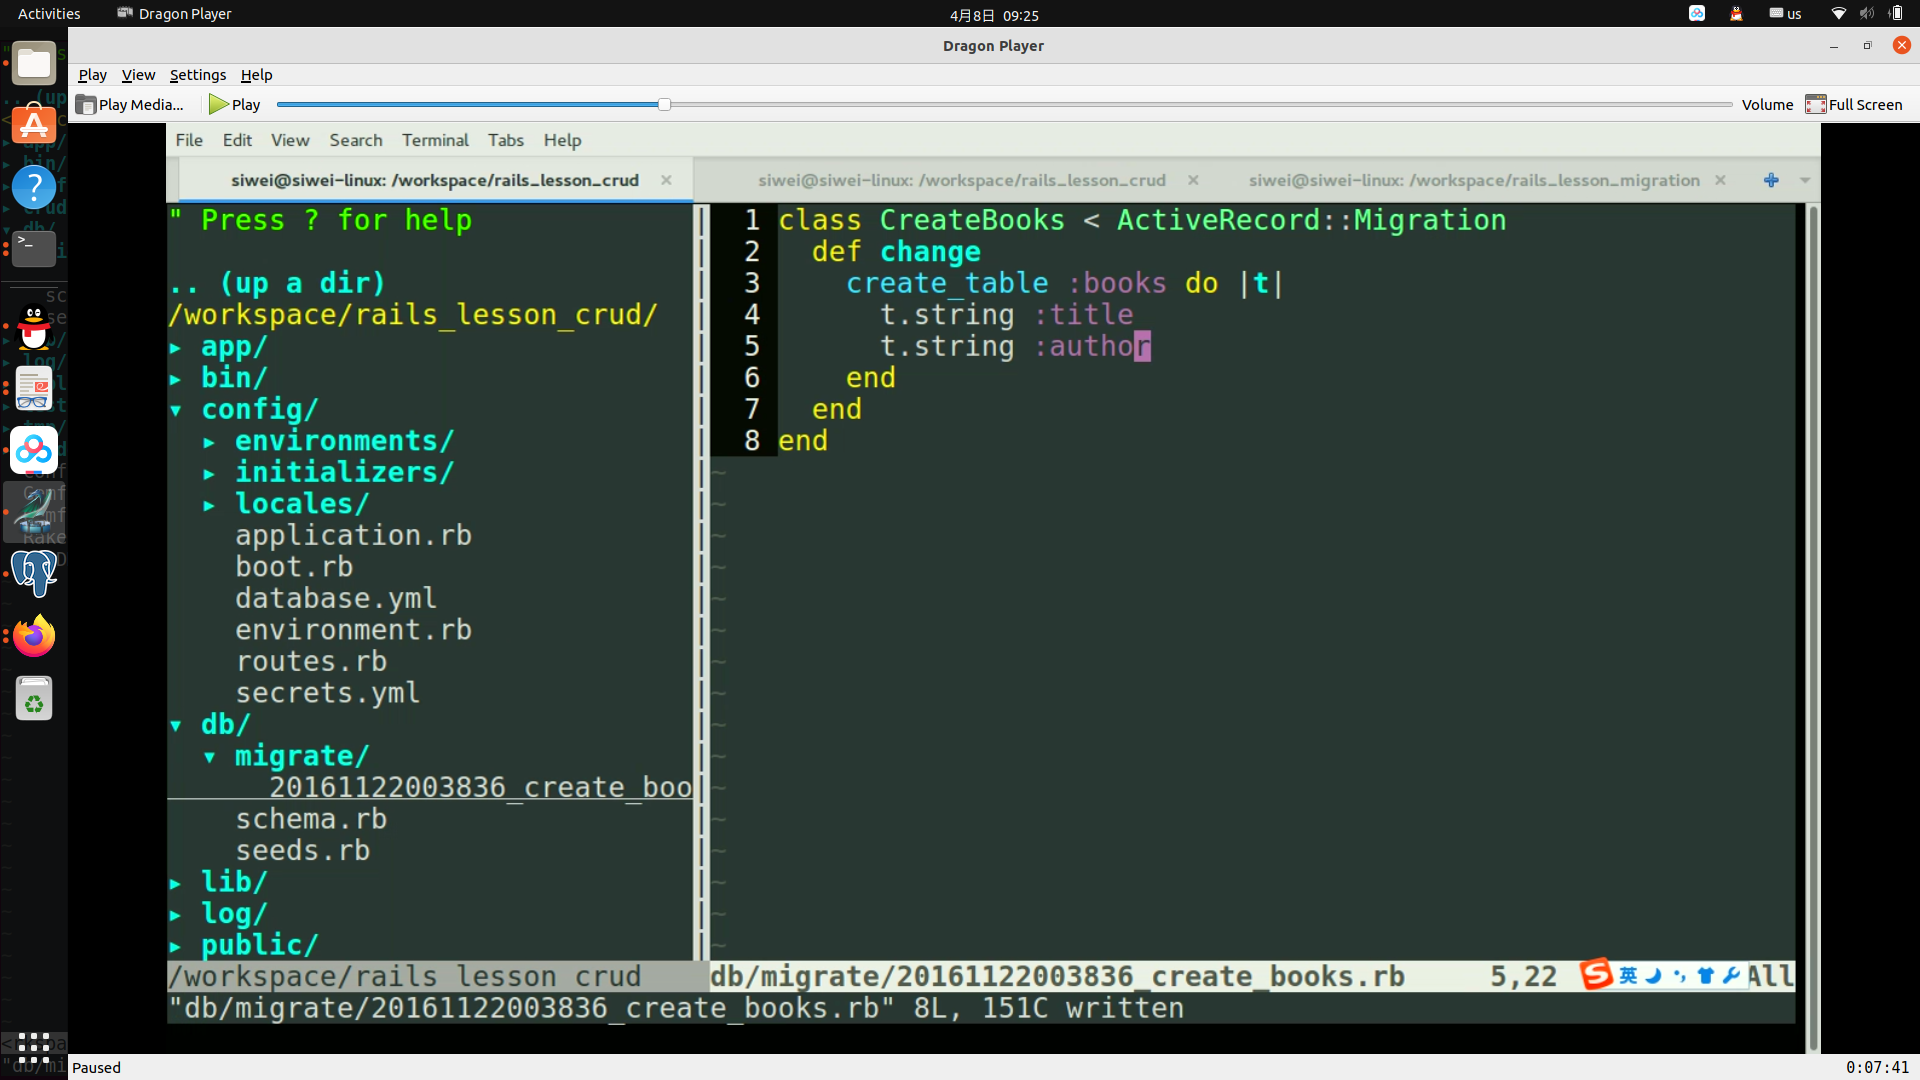Open the Activities overview
This screenshot has height=1080, width=1920.
click(49, 14)
